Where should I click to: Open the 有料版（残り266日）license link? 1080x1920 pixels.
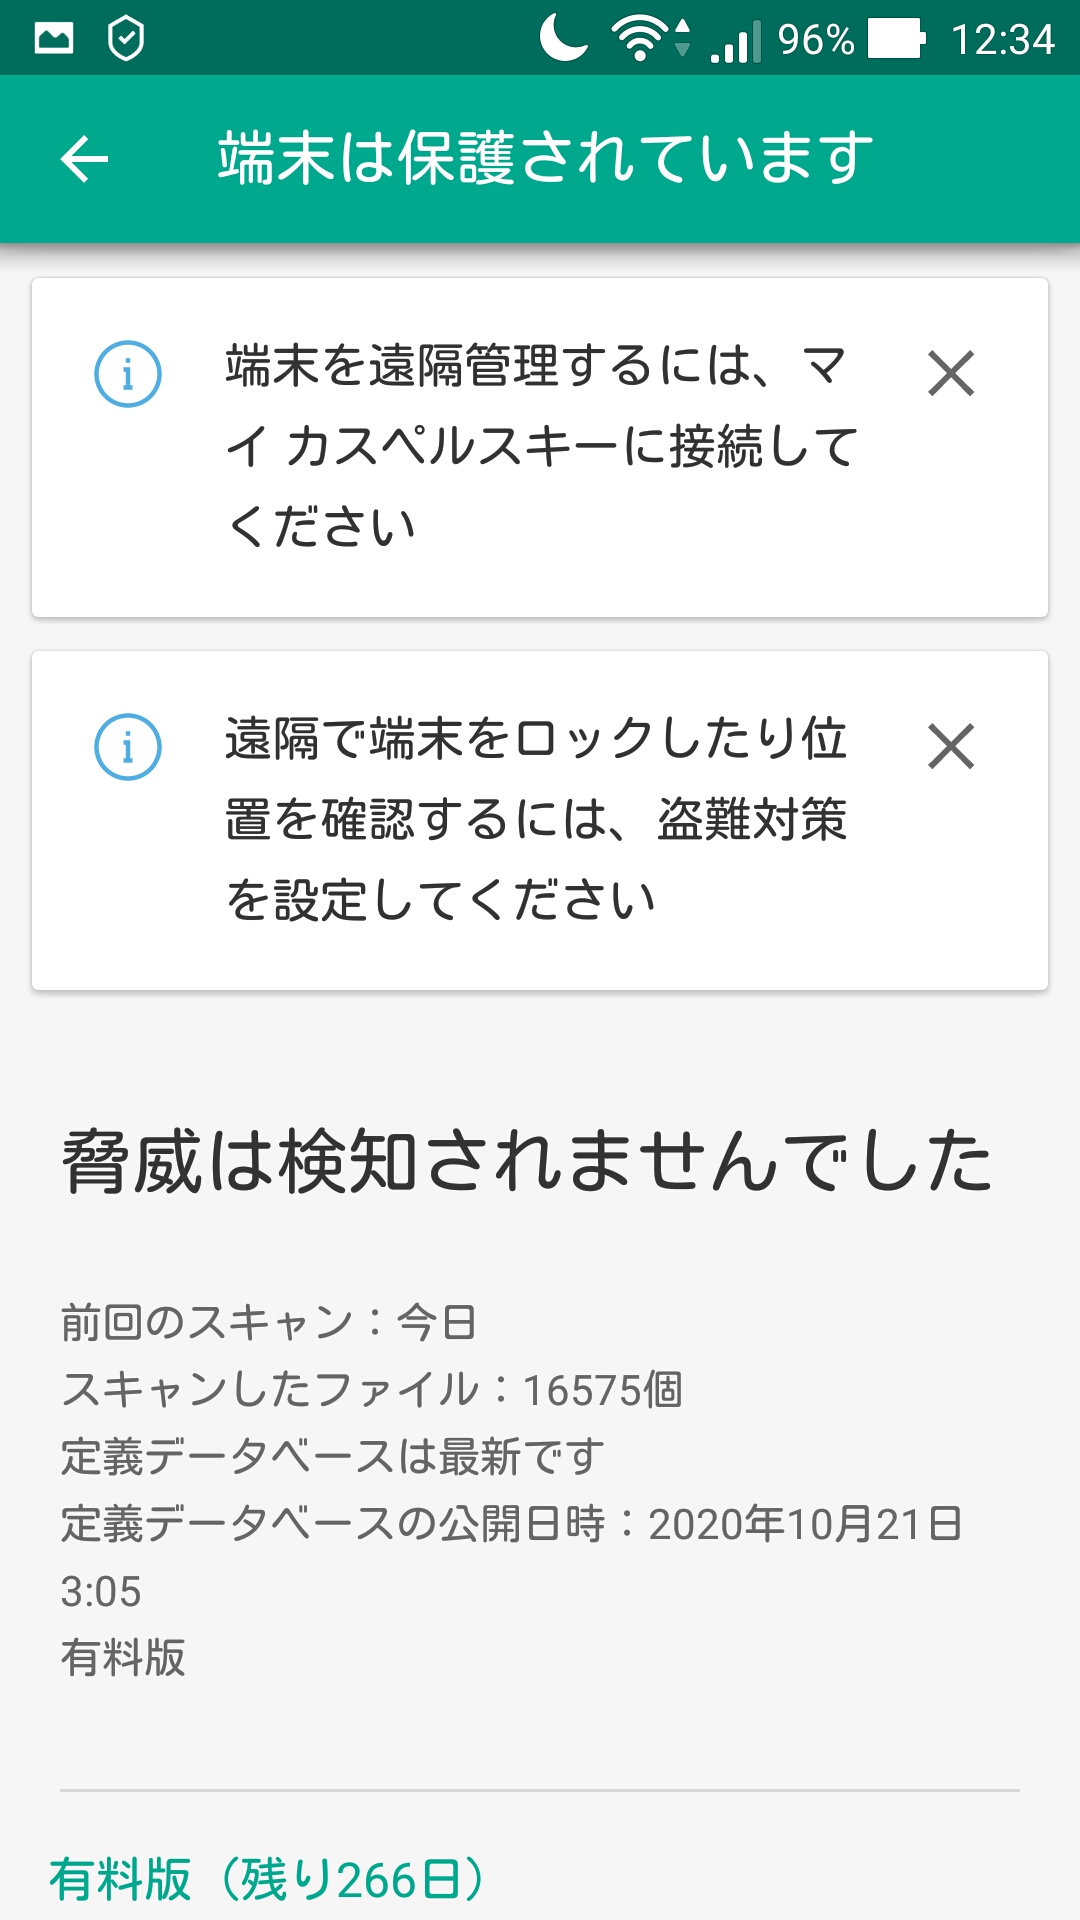click(x=267, y=1879)
